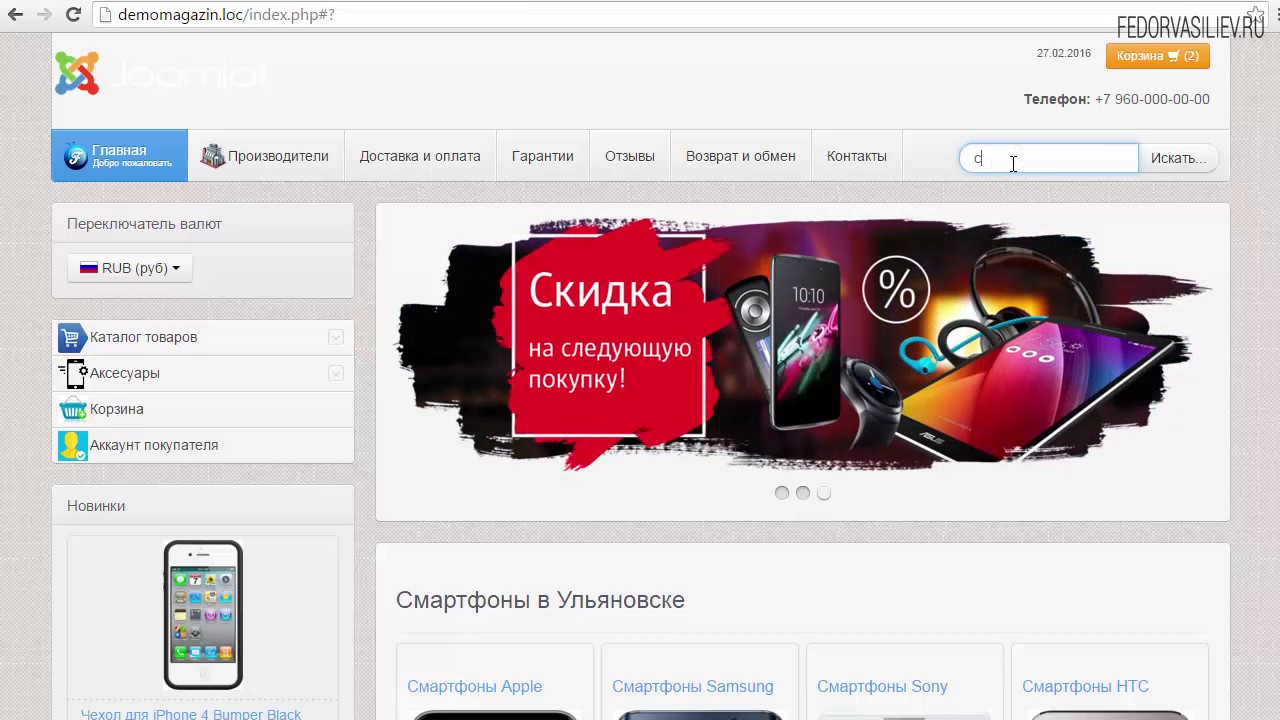The height and width of the screenshot is (720, 1280).
Task: Click the shopping cart icon beside Каталог товаров
Action: point(72,337)
